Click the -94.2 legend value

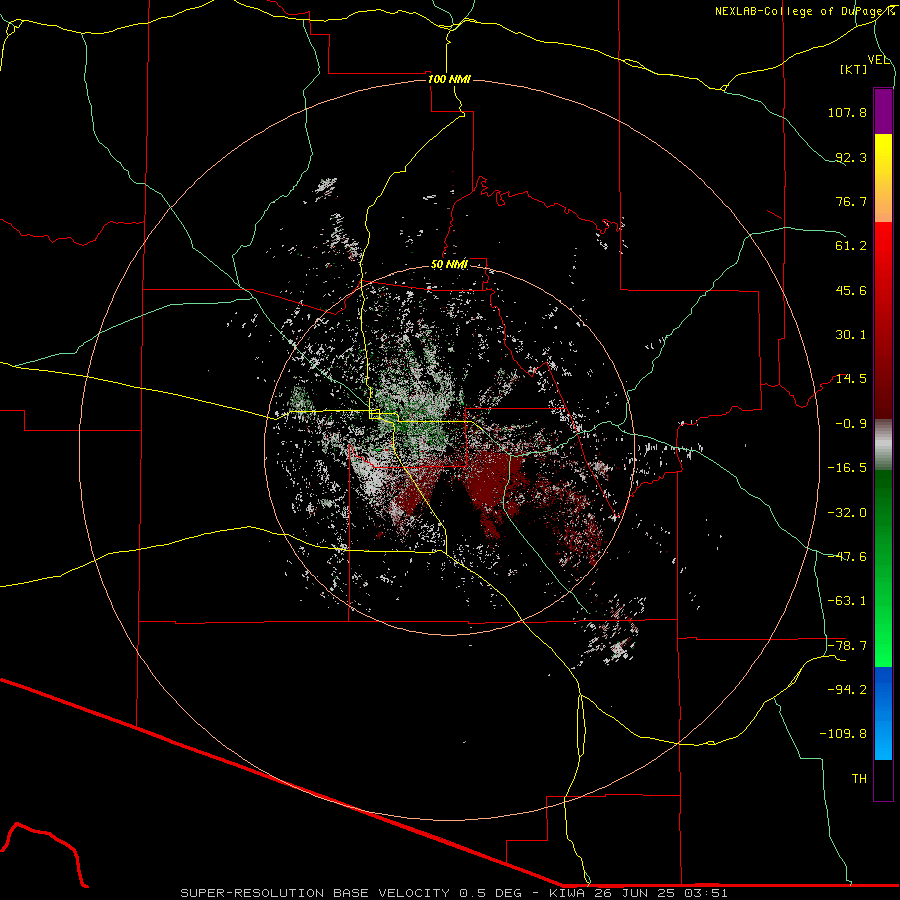pos(847,690)
